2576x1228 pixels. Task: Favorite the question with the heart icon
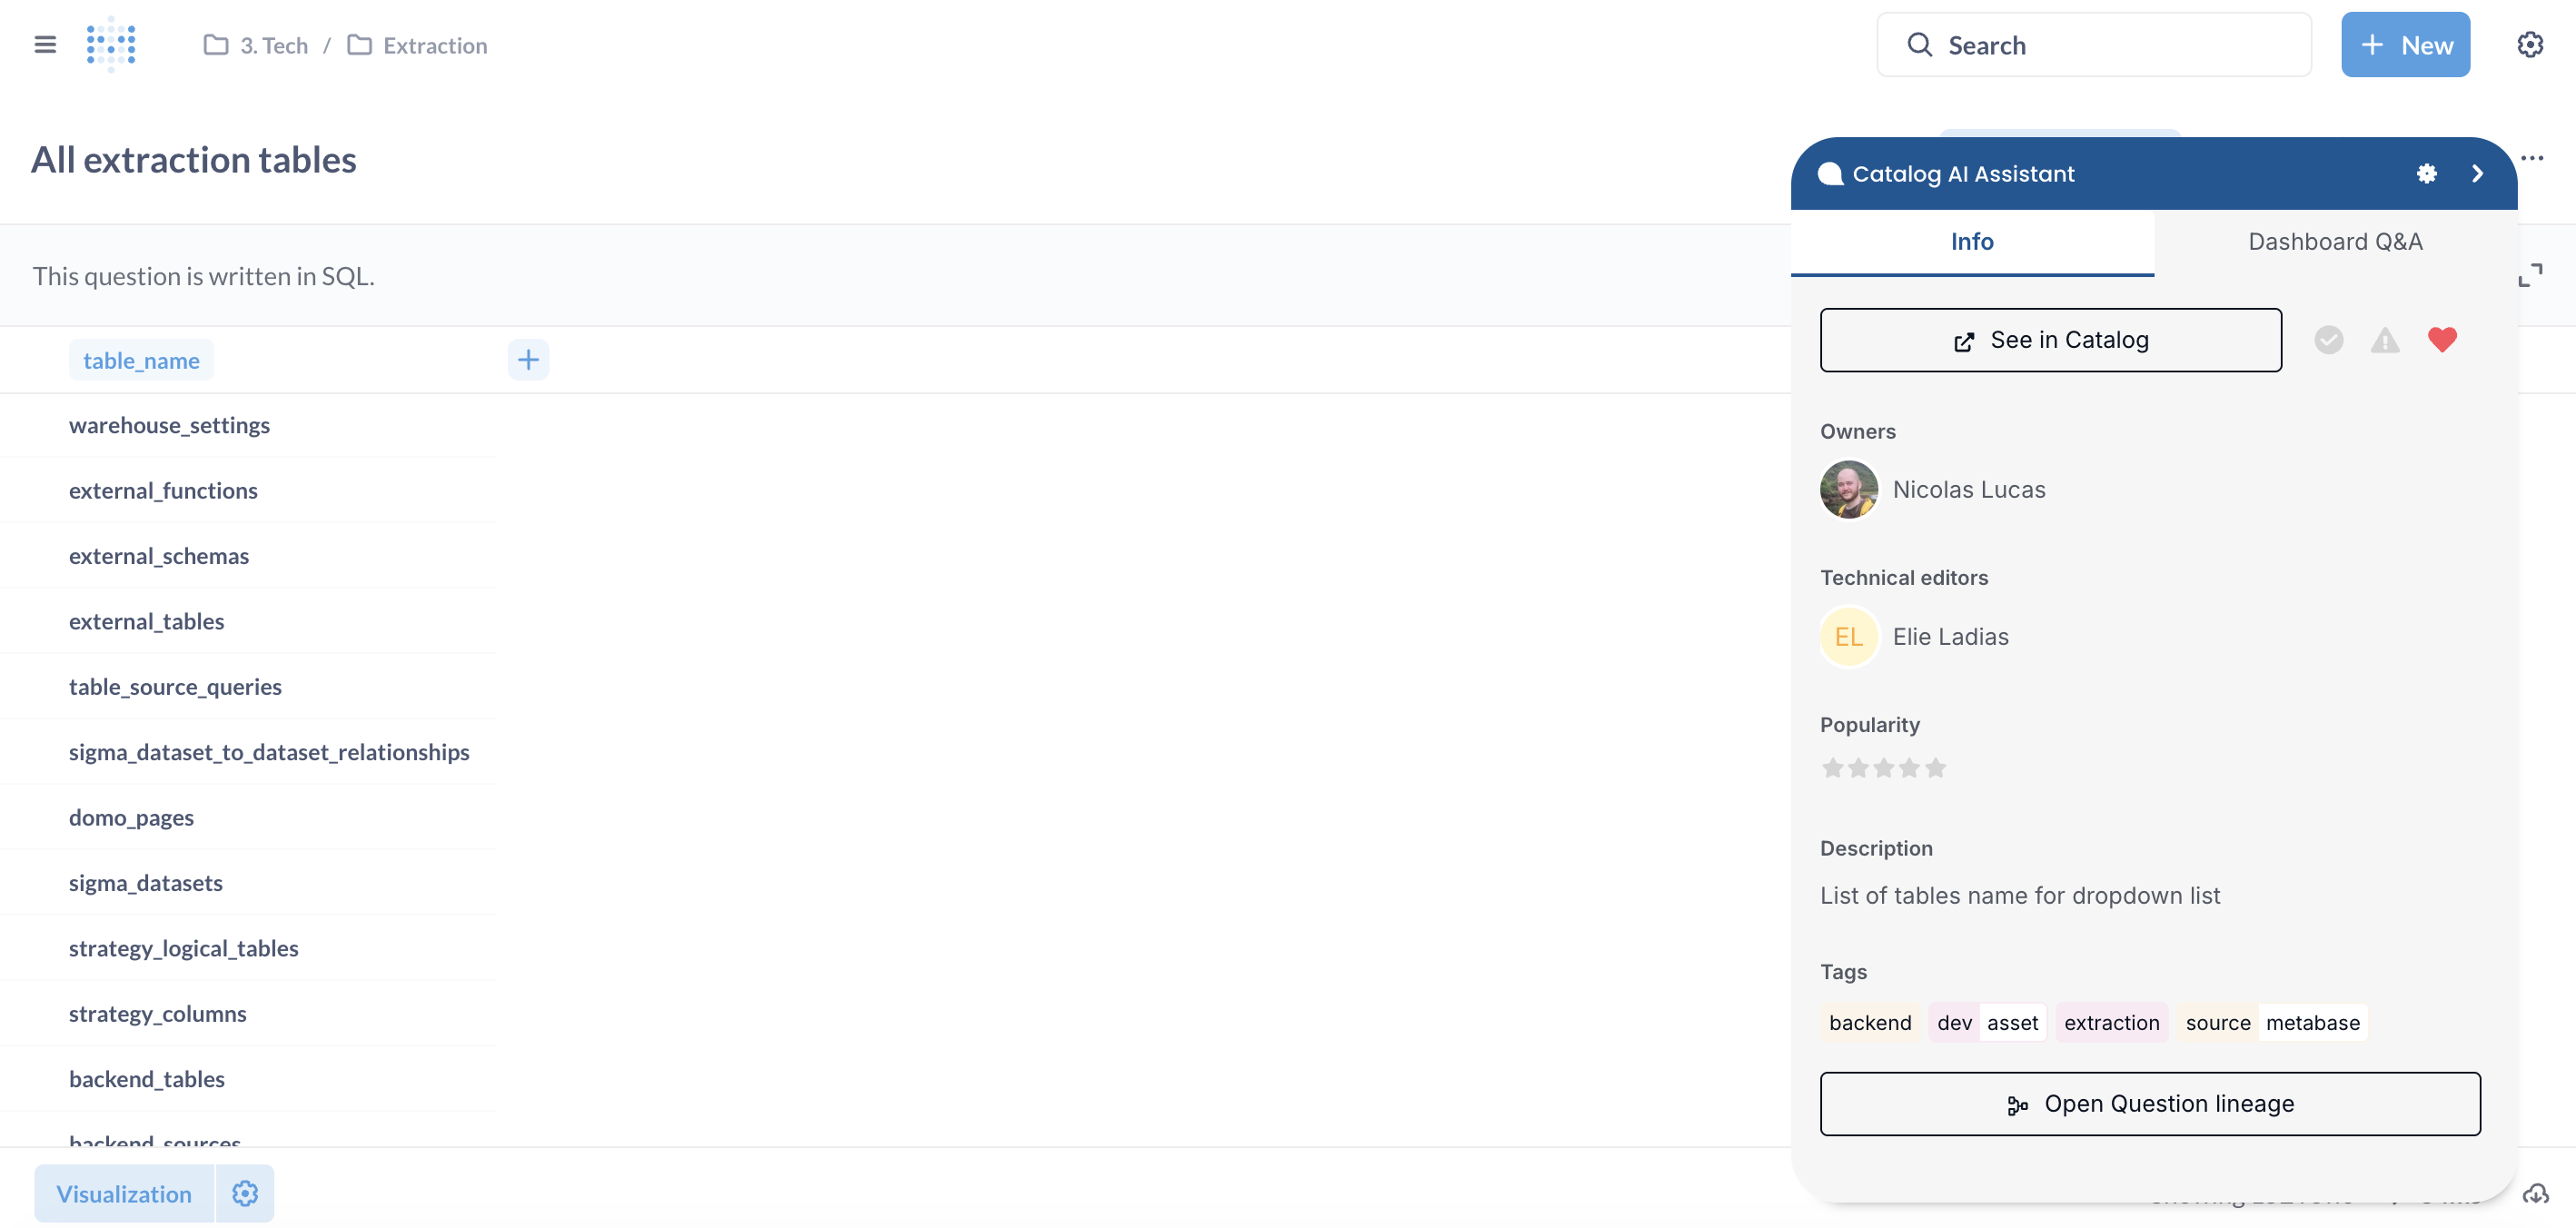(2442, 340)
